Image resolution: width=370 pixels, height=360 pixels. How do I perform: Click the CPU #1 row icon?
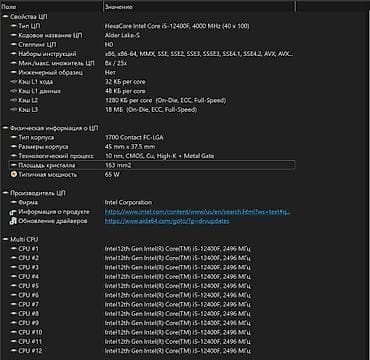pyautogui.click(x=14, y=249)
